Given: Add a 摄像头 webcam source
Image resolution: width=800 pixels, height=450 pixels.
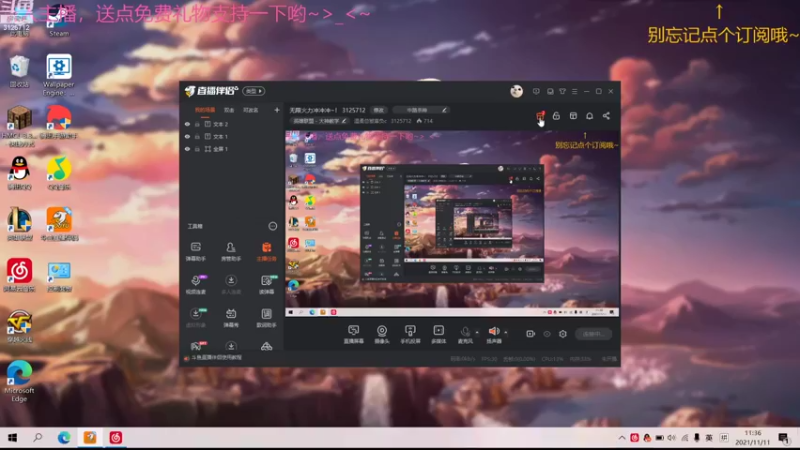Looking at the screenshot, I should [x=382, y=334].
